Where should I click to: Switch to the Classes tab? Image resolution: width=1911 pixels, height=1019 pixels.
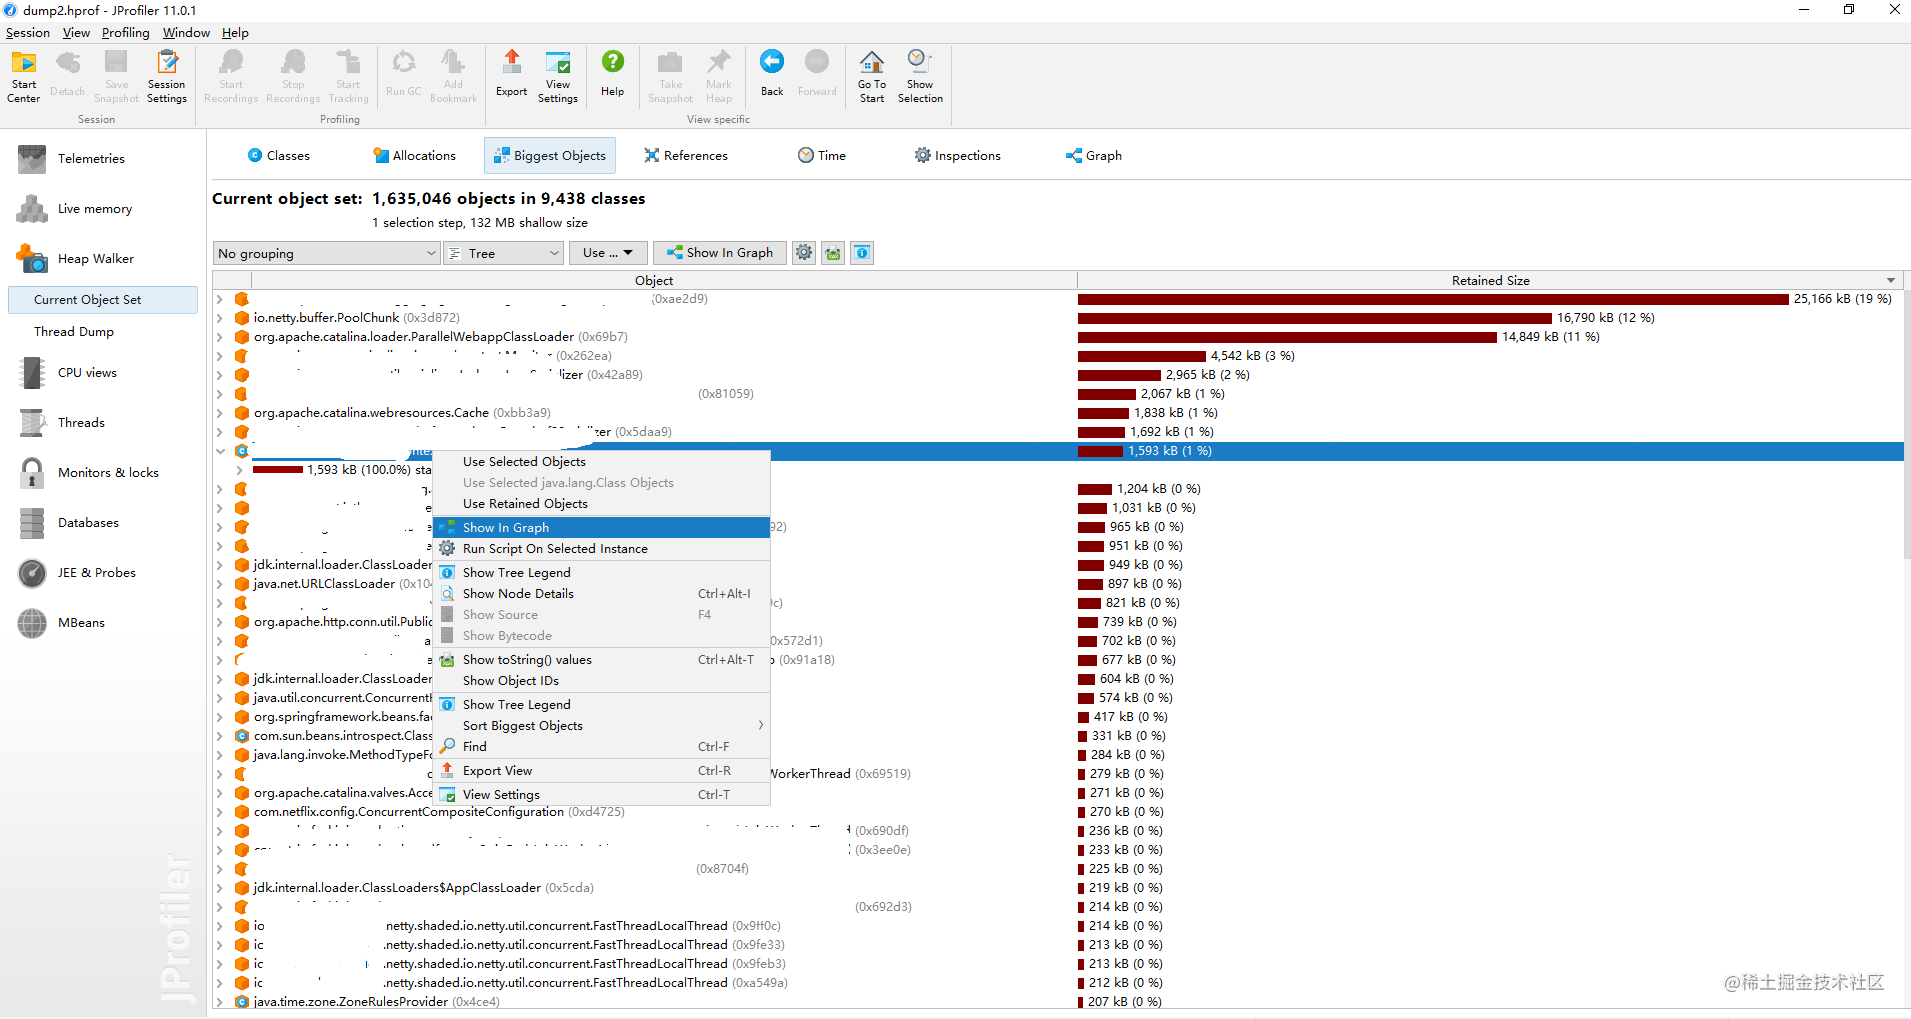coord(279,156)
